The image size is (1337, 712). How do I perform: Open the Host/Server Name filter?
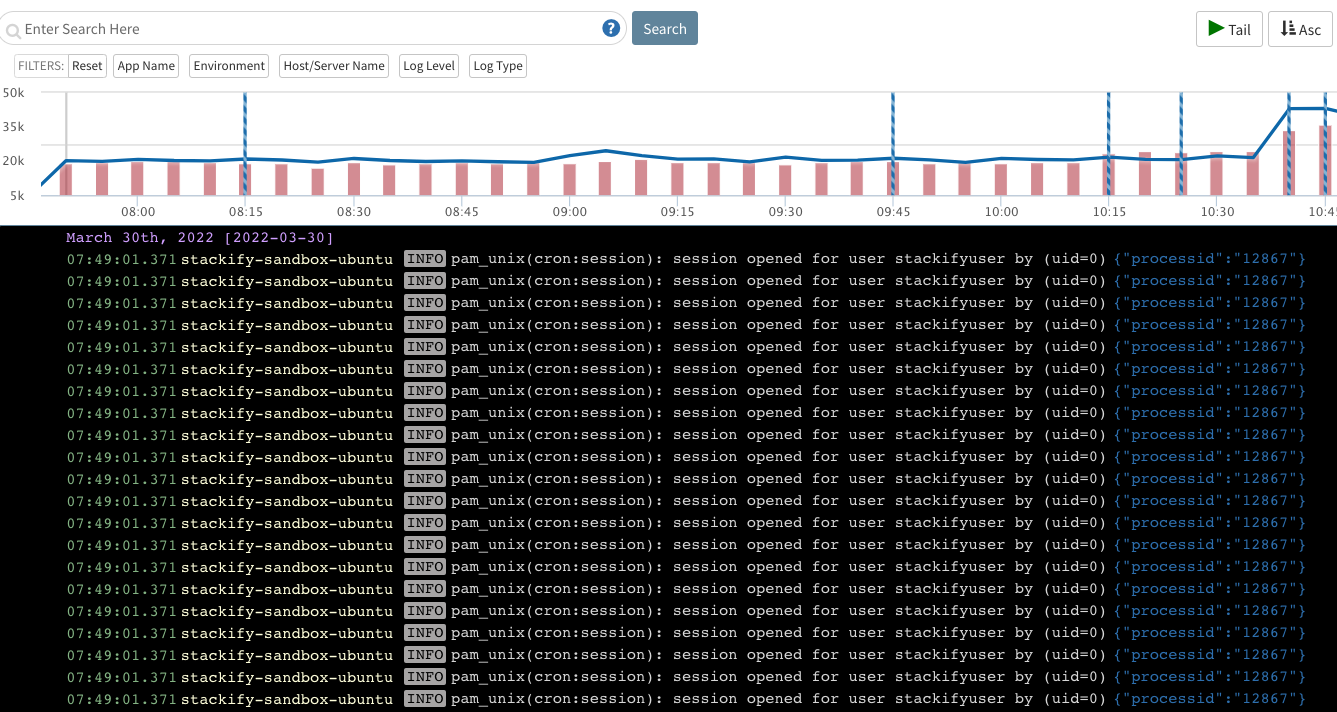[x=334, y=66]
